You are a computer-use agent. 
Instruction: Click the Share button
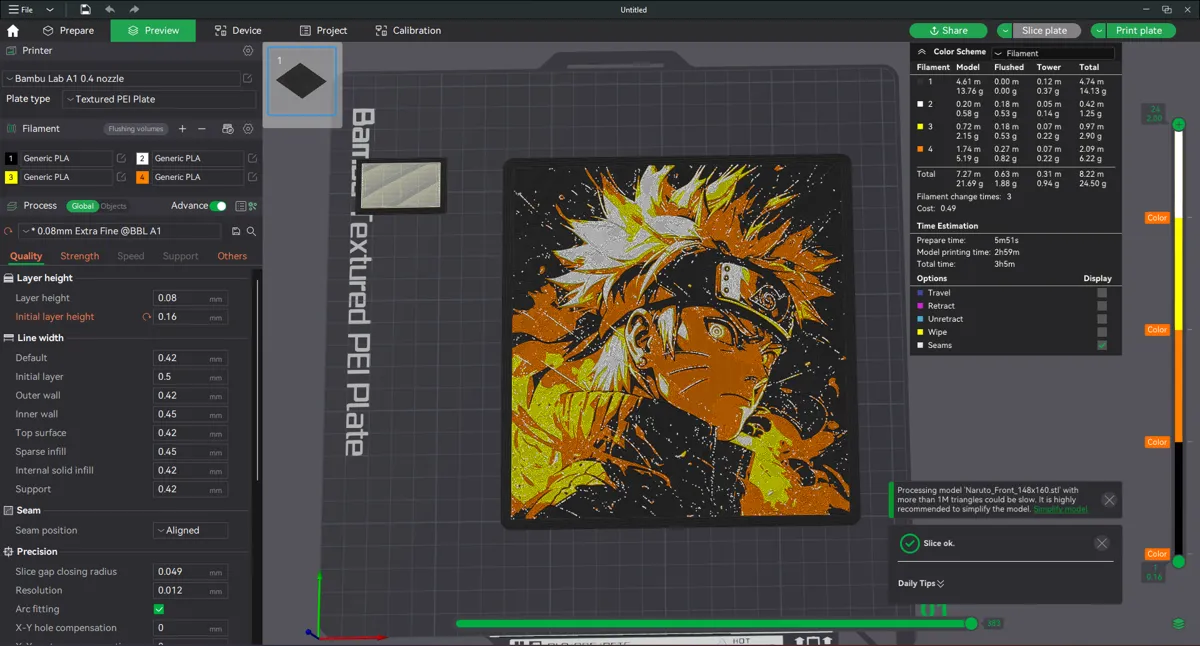click(x=948, y=31)
